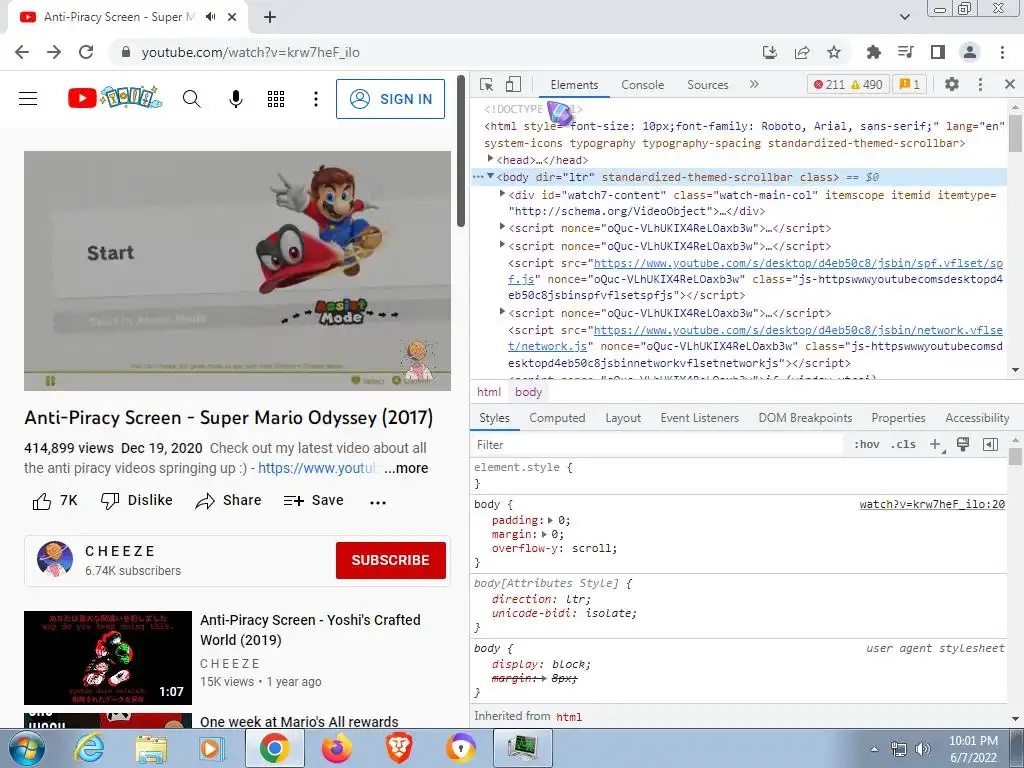Show more DevTools tabs chevron
This screenshot has height=768, width=1024.
coord(754,84)
